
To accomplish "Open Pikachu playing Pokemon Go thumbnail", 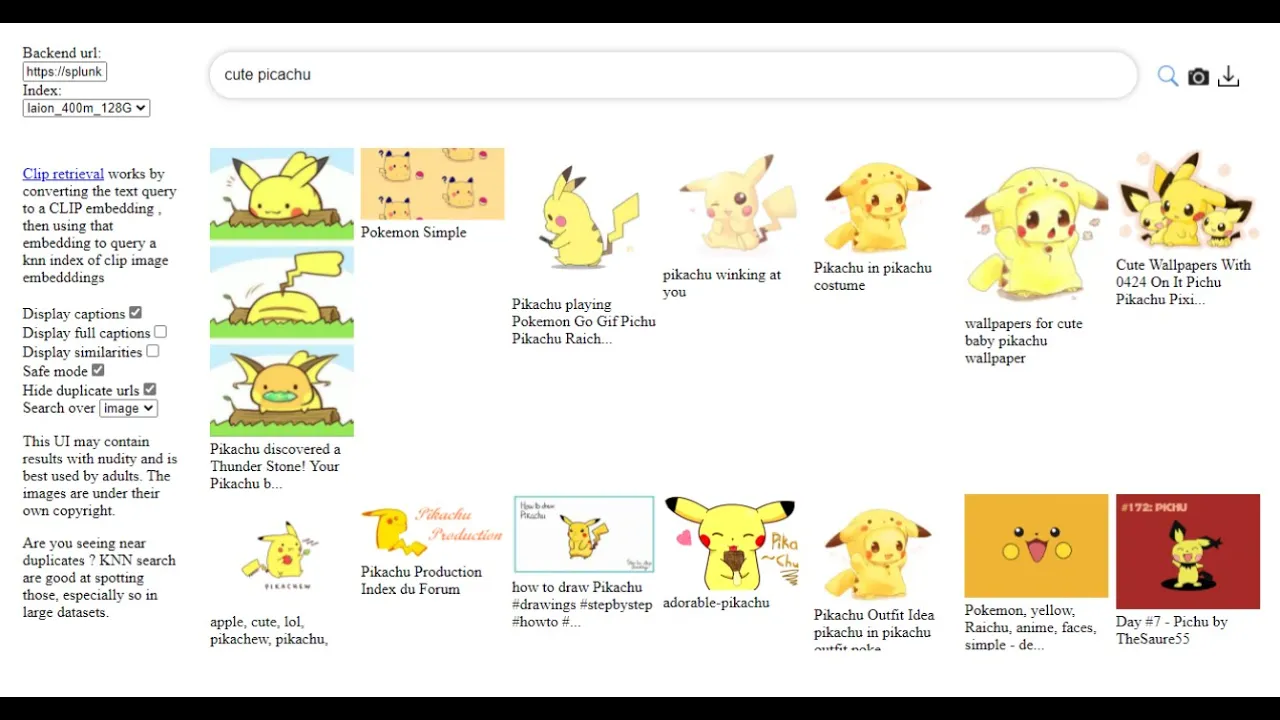I will pyautogui.click(x=584, y=220).
